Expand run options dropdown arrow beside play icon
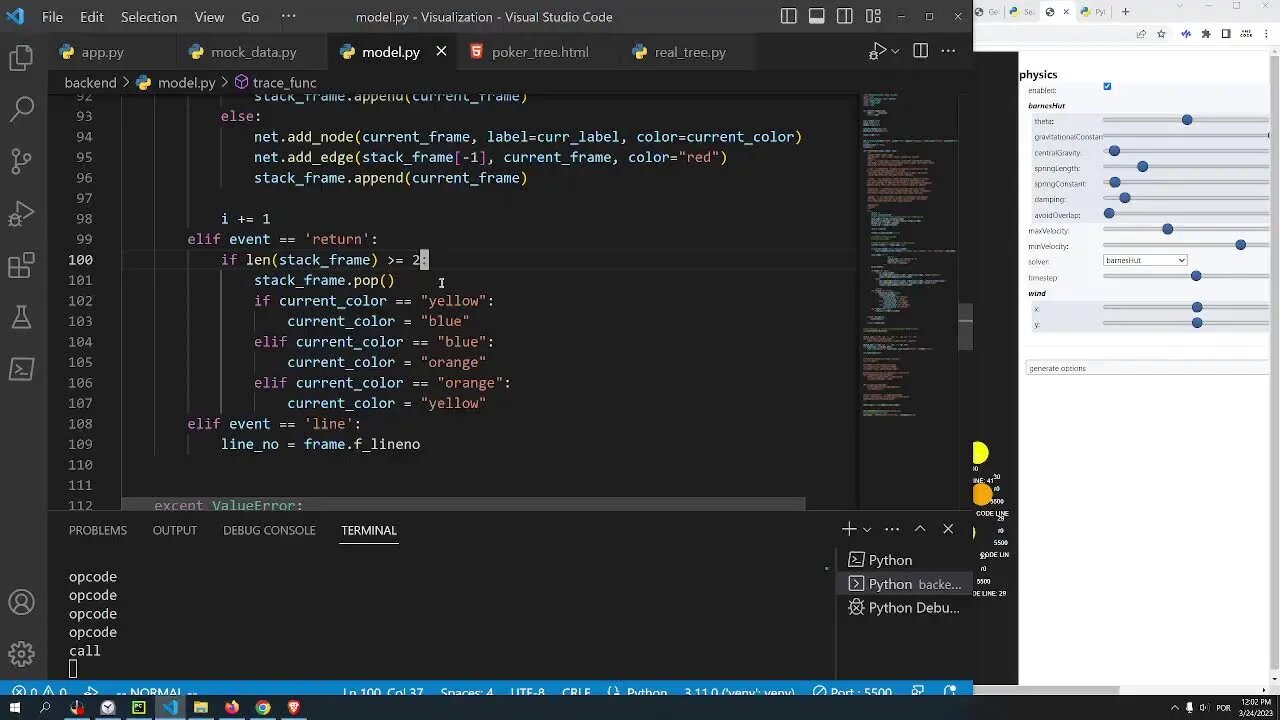This screenshot has height=720, width=1280. (x=895, y=52)
